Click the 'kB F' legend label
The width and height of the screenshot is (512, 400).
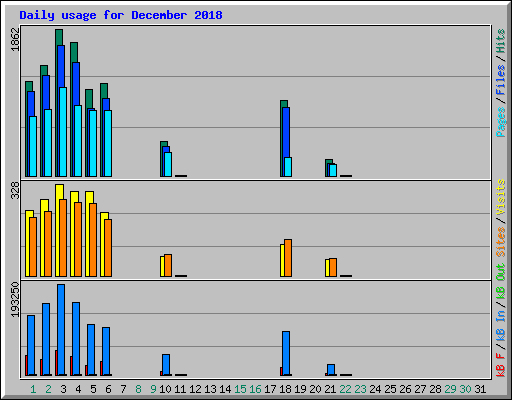point(501,365)
